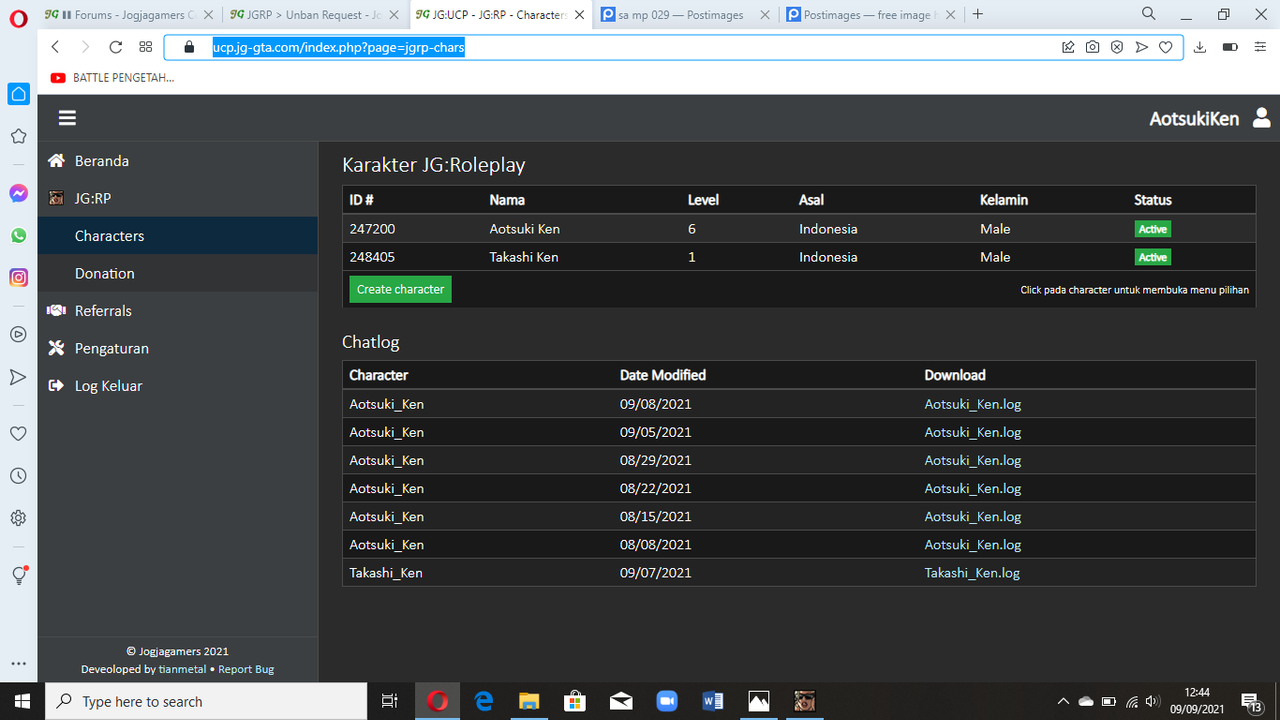Click the AotsukiKen user profile icon

point(1261,118)
